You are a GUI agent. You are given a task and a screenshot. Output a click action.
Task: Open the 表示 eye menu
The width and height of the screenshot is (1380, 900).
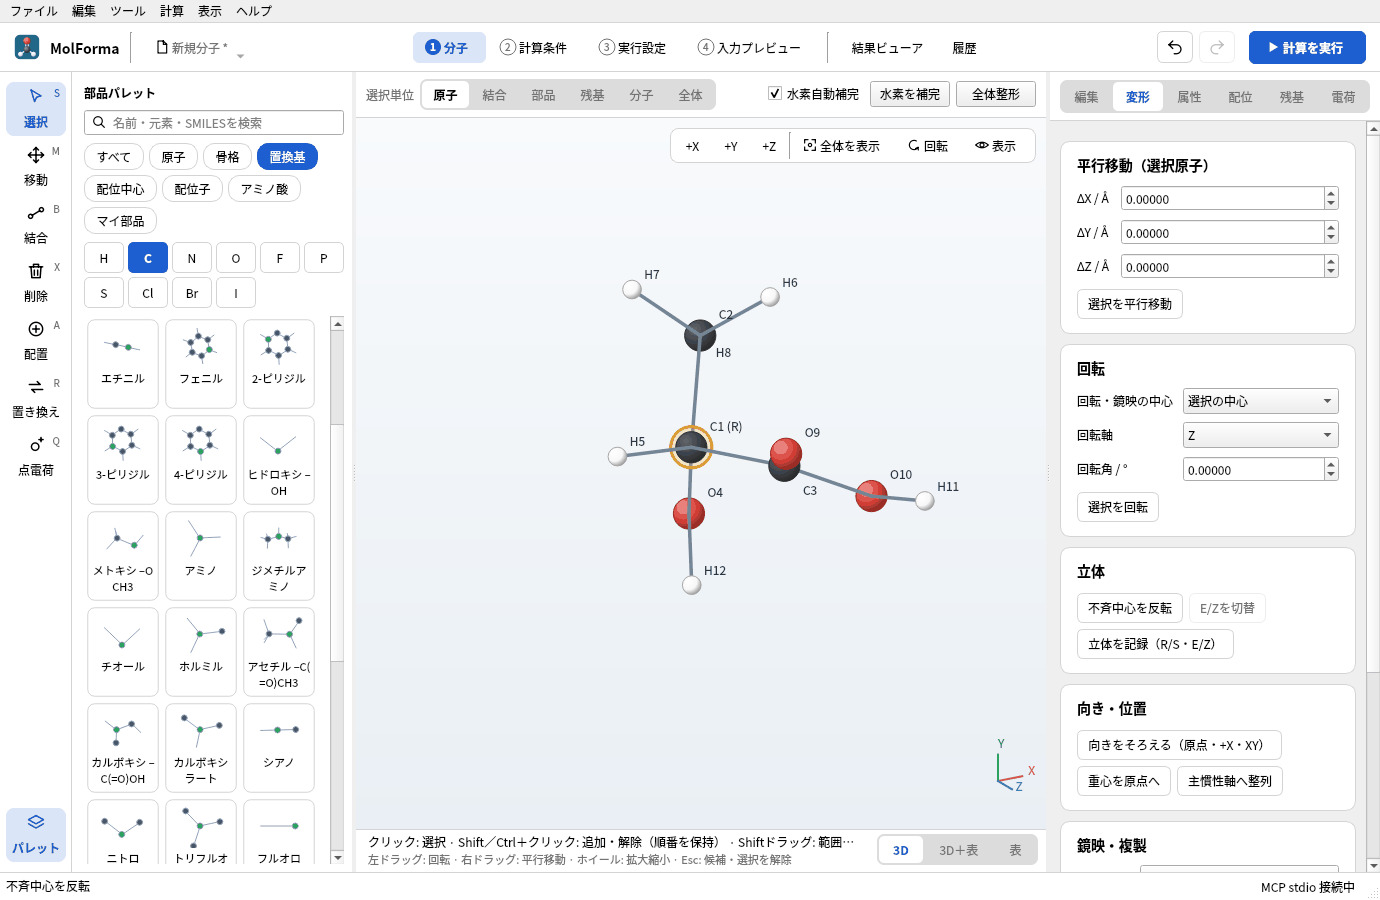tap(996, 146)
